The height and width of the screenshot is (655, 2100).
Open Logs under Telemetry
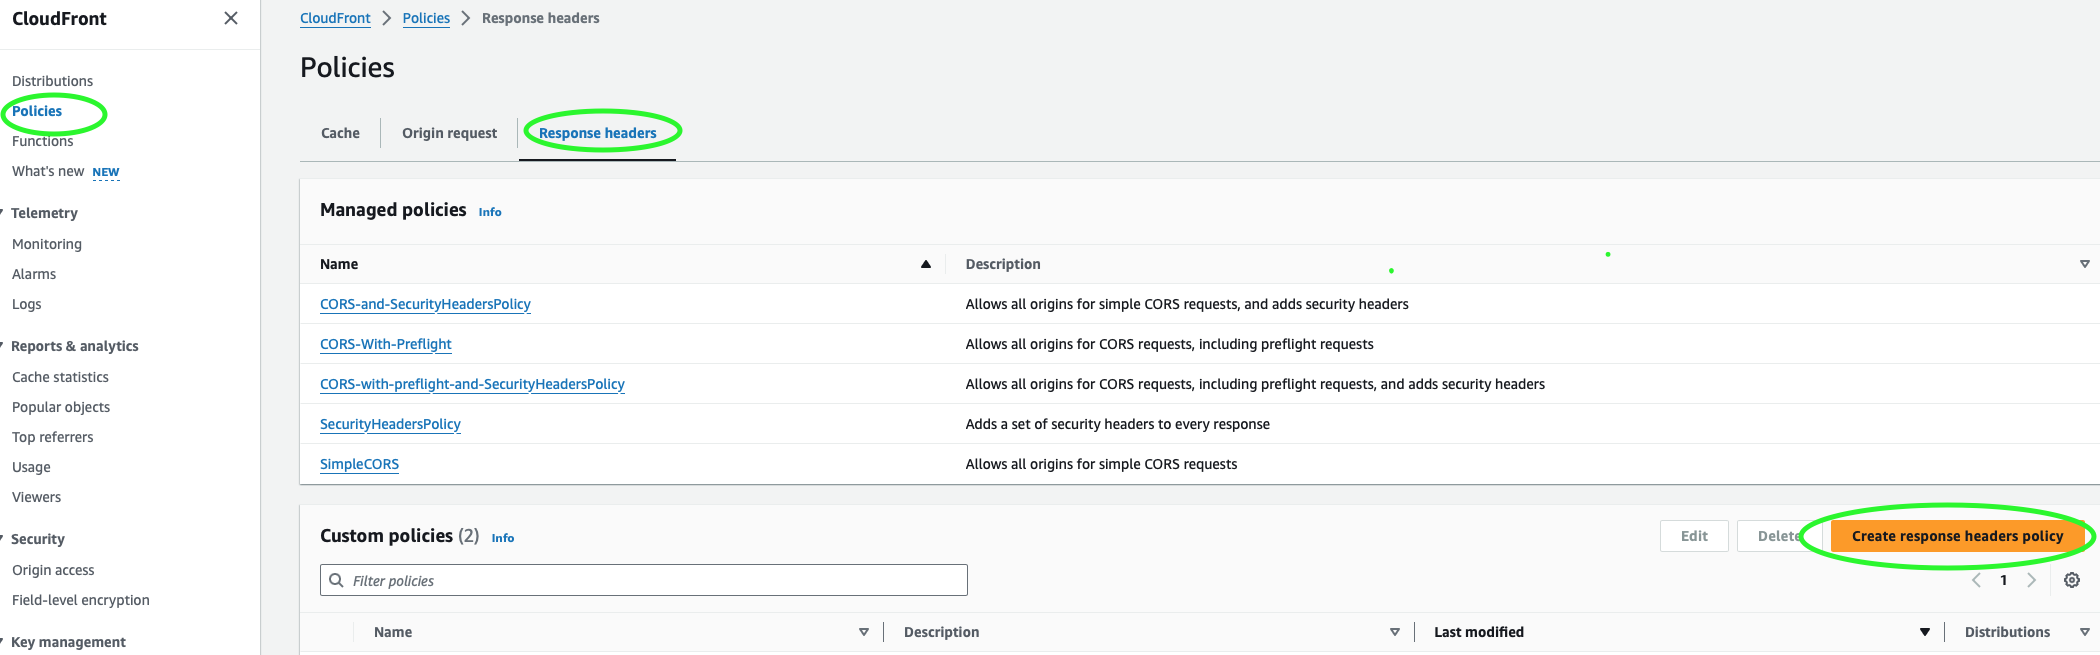(27, 304)
